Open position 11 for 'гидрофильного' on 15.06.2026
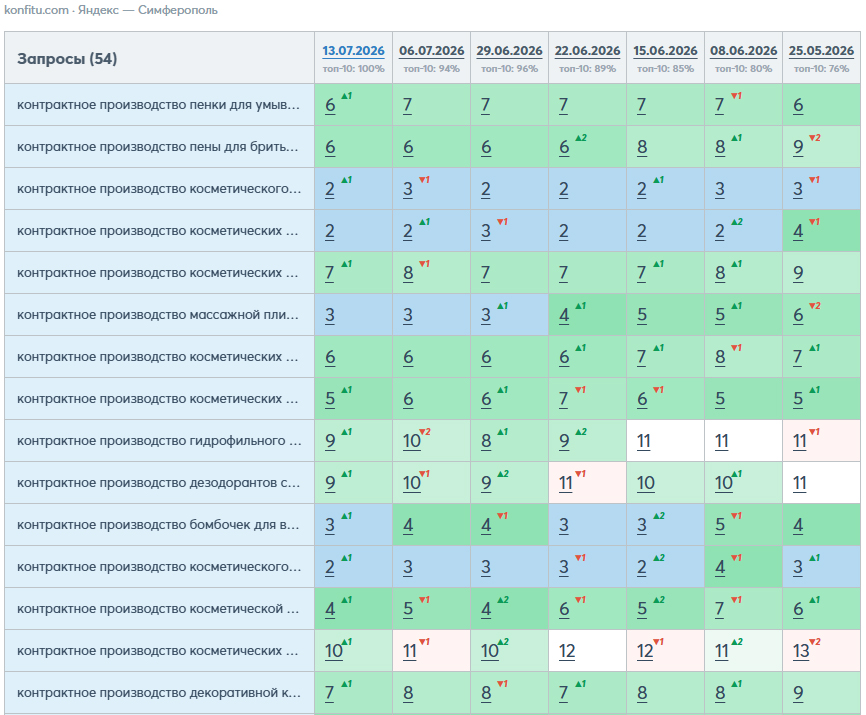This screenshot has width=866, height=715. pos(643,441)
